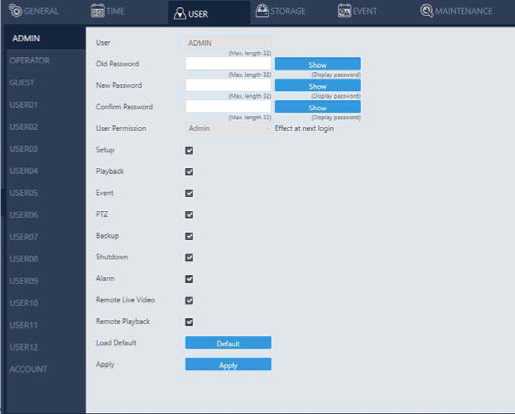The height and width of the screenshot is (414, 515).
Task: Focus the New Password input field
Action: click(228, 85)
